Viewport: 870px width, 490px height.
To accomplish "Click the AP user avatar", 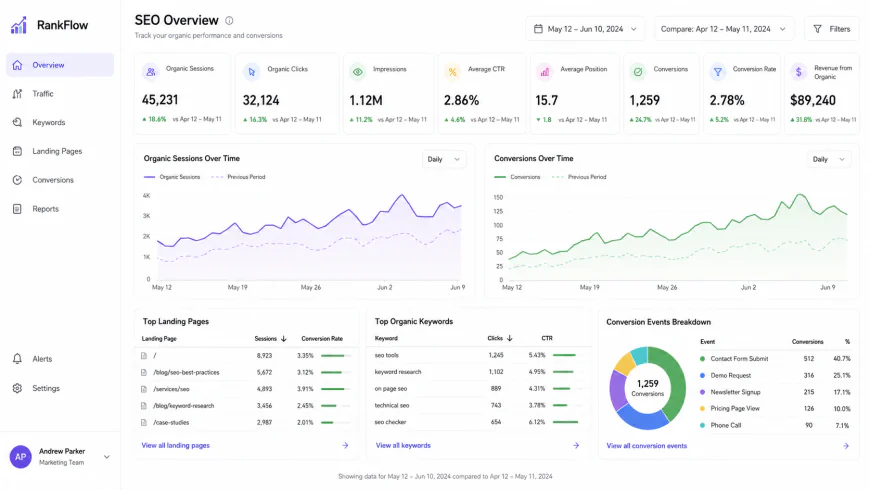I will 21,457.
